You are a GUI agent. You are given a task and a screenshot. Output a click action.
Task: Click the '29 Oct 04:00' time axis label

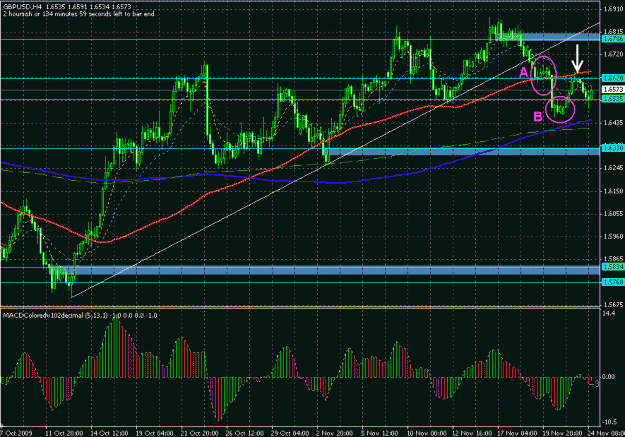tap(290, 433)
